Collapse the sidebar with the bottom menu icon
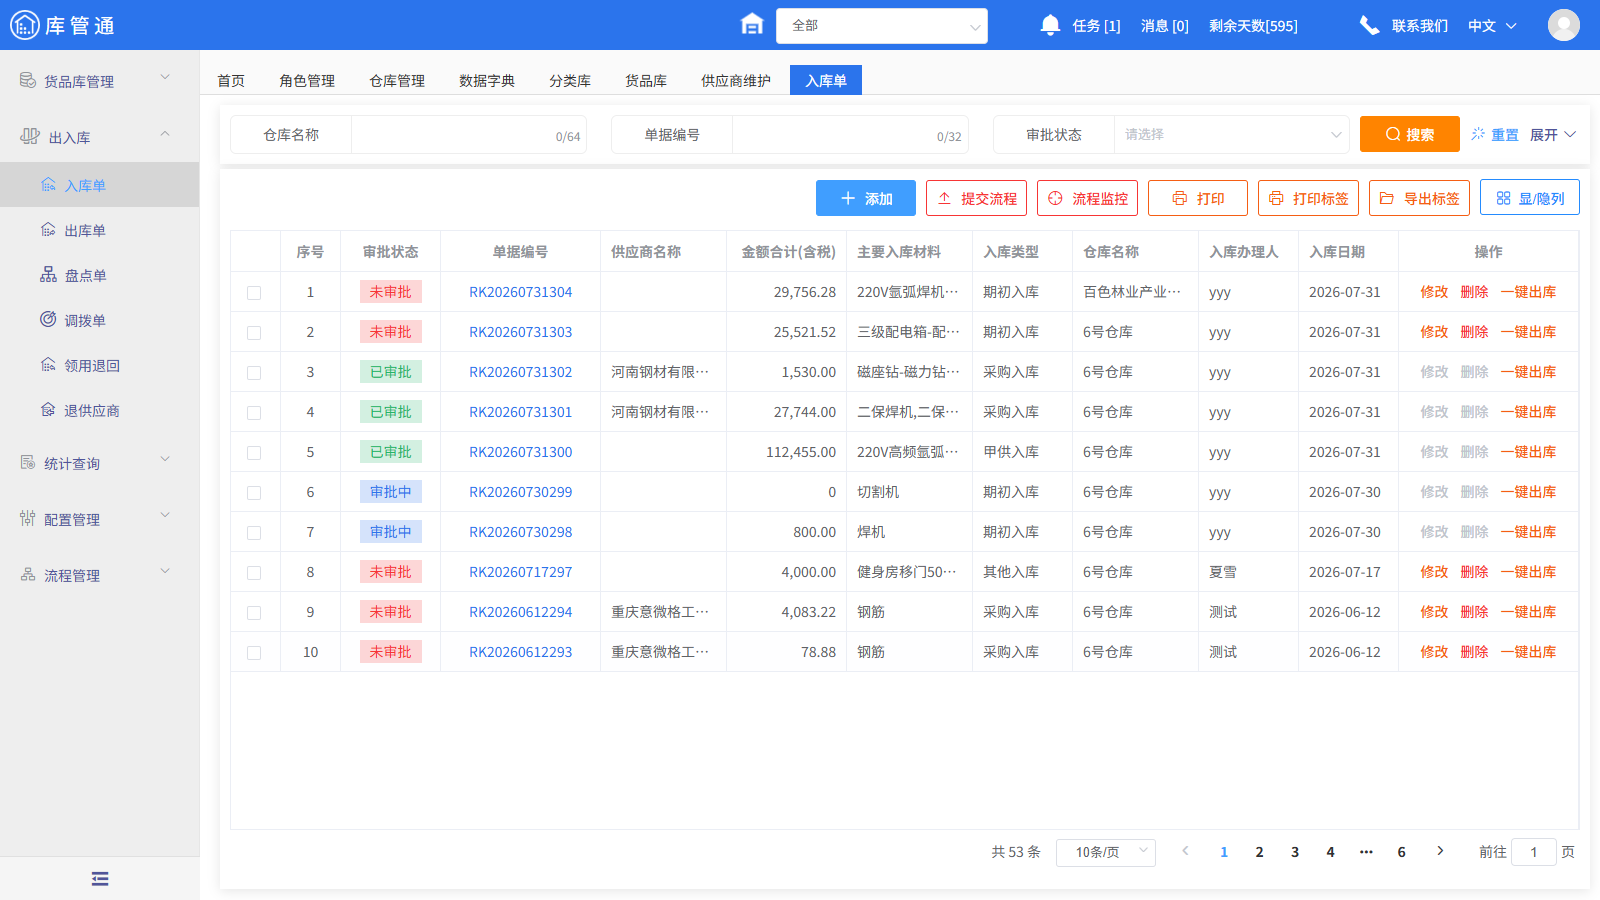 (x=100, y=879)
